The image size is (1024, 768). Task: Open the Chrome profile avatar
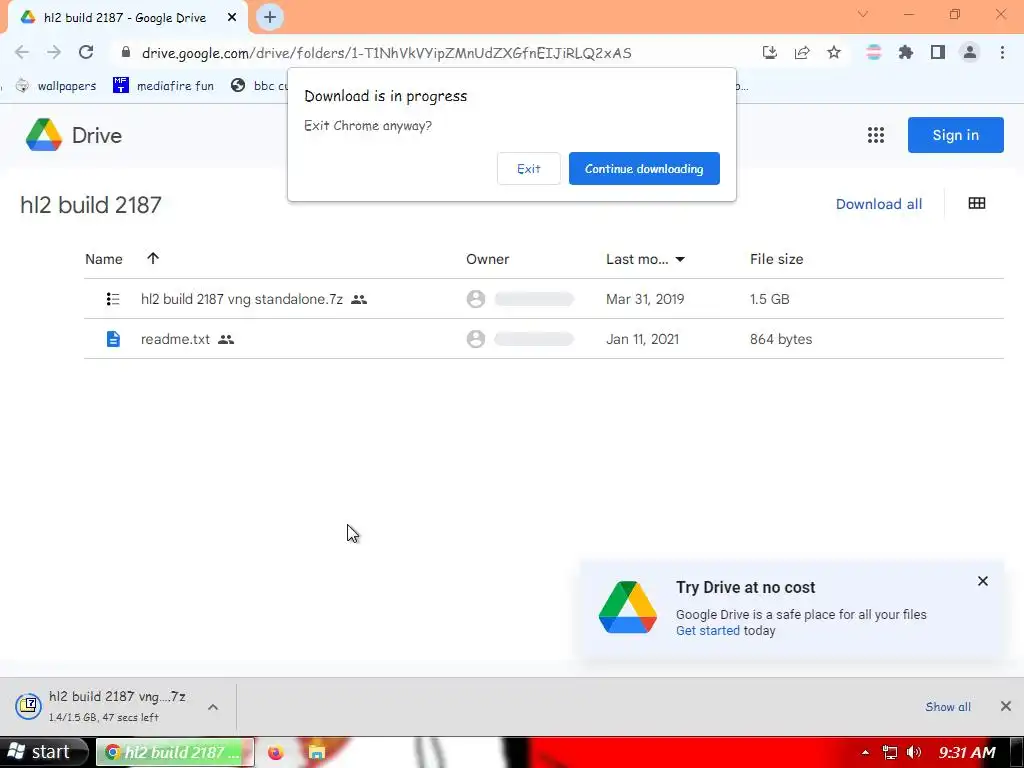pos(970,52)
